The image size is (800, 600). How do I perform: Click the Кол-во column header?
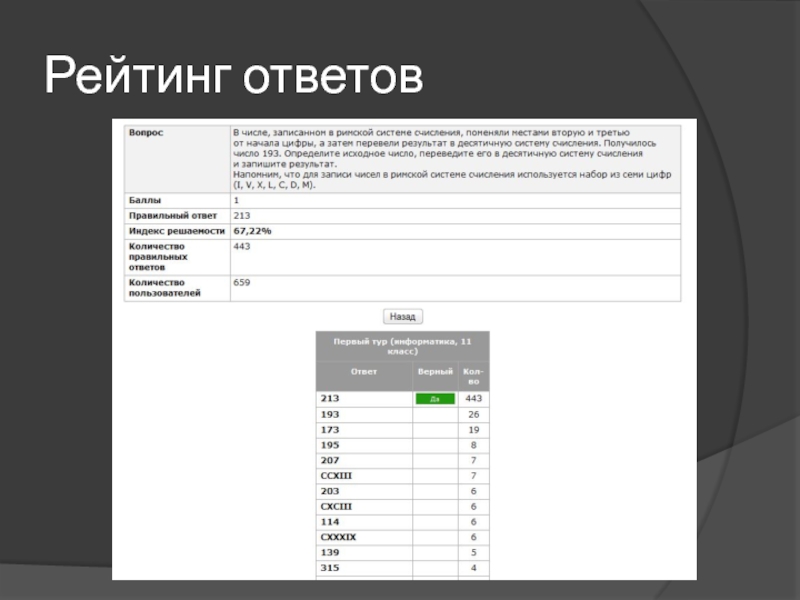pyautogui.click(x=473, y=376)
